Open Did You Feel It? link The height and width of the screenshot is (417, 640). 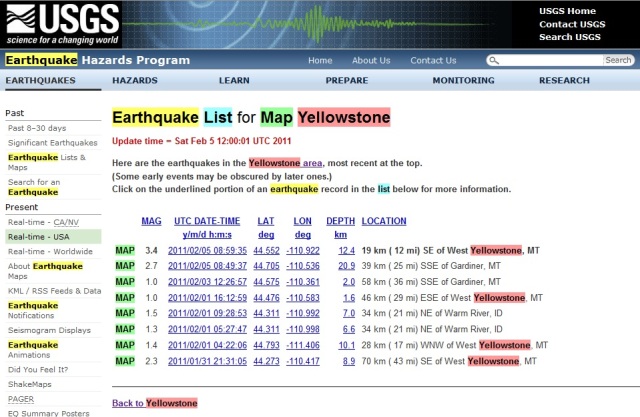(x=38, y=370)
